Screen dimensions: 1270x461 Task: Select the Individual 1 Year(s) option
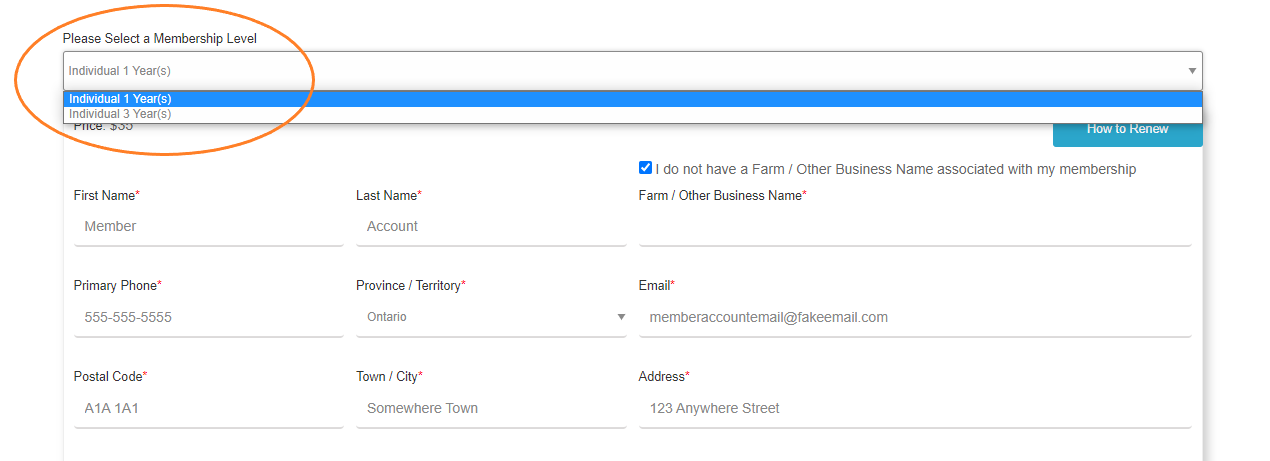pyautogui.click(x=120, y=99)
